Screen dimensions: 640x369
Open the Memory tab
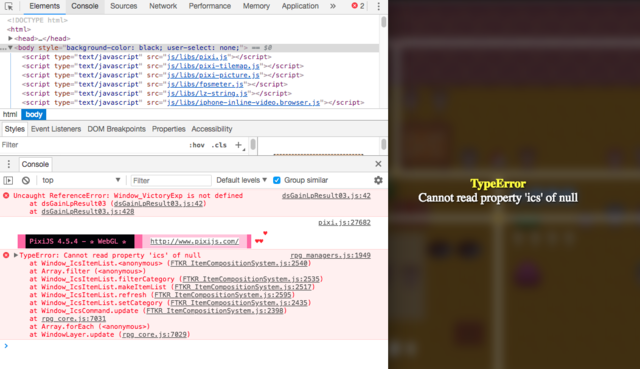256,6
